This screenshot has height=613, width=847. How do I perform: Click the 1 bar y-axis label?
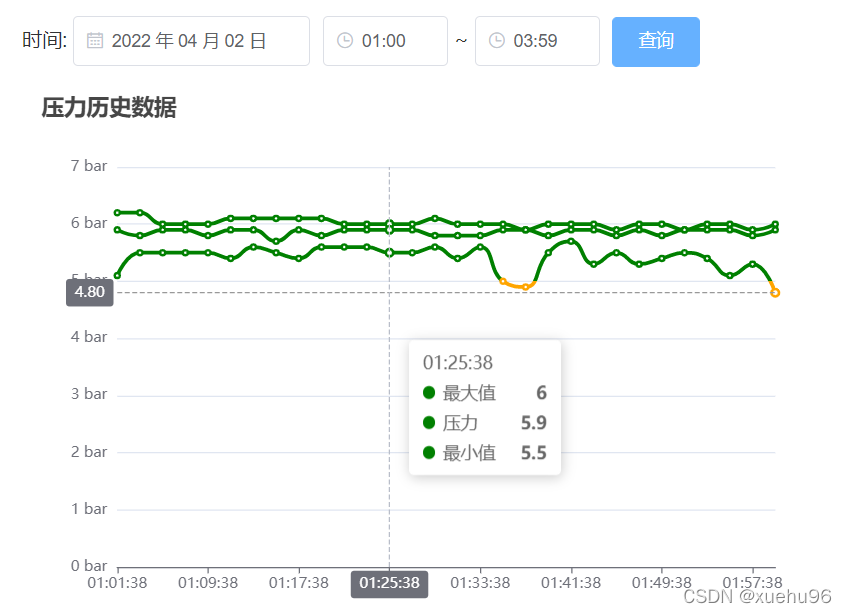coord(89,509)
